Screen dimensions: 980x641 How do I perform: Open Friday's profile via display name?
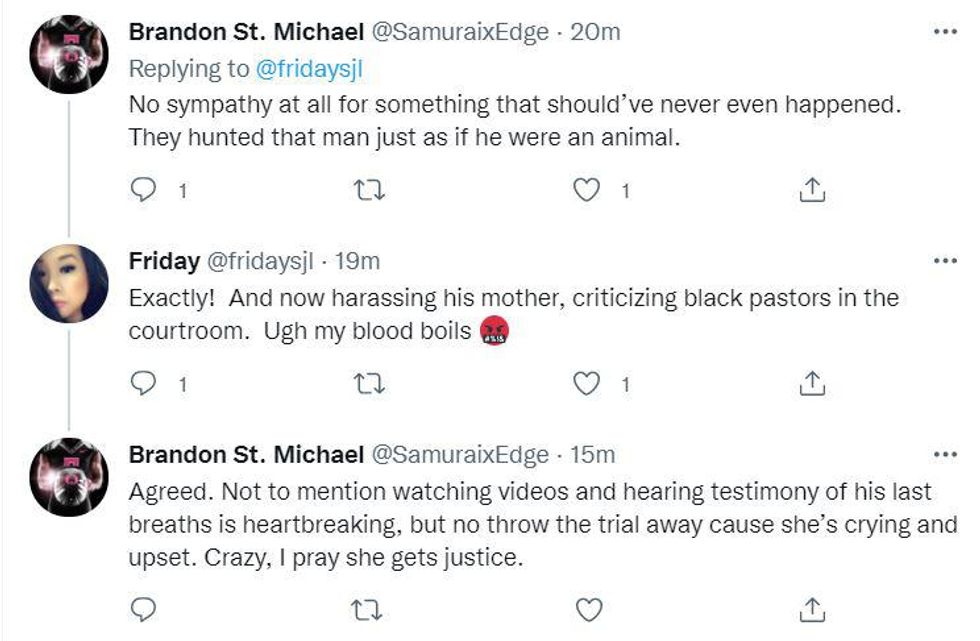click(x=164, y=262)
